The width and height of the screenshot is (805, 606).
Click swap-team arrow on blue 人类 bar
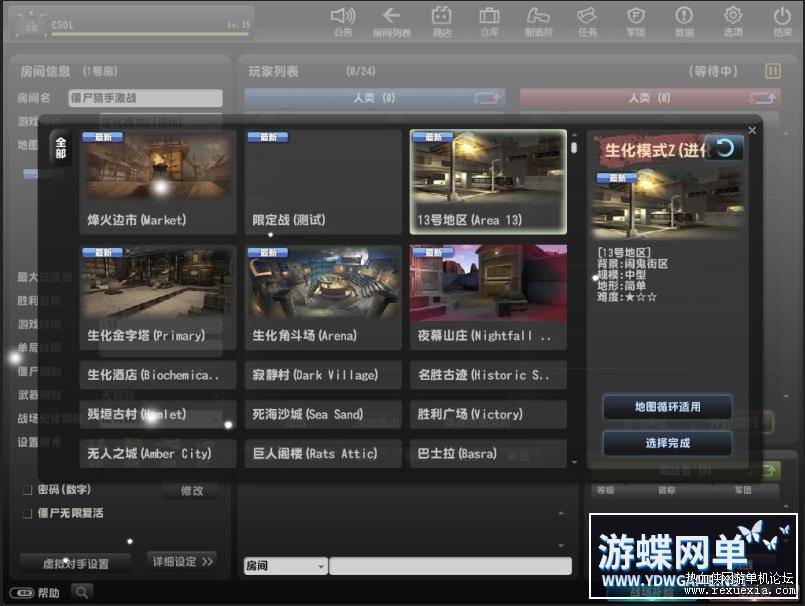tap(487, 98)
